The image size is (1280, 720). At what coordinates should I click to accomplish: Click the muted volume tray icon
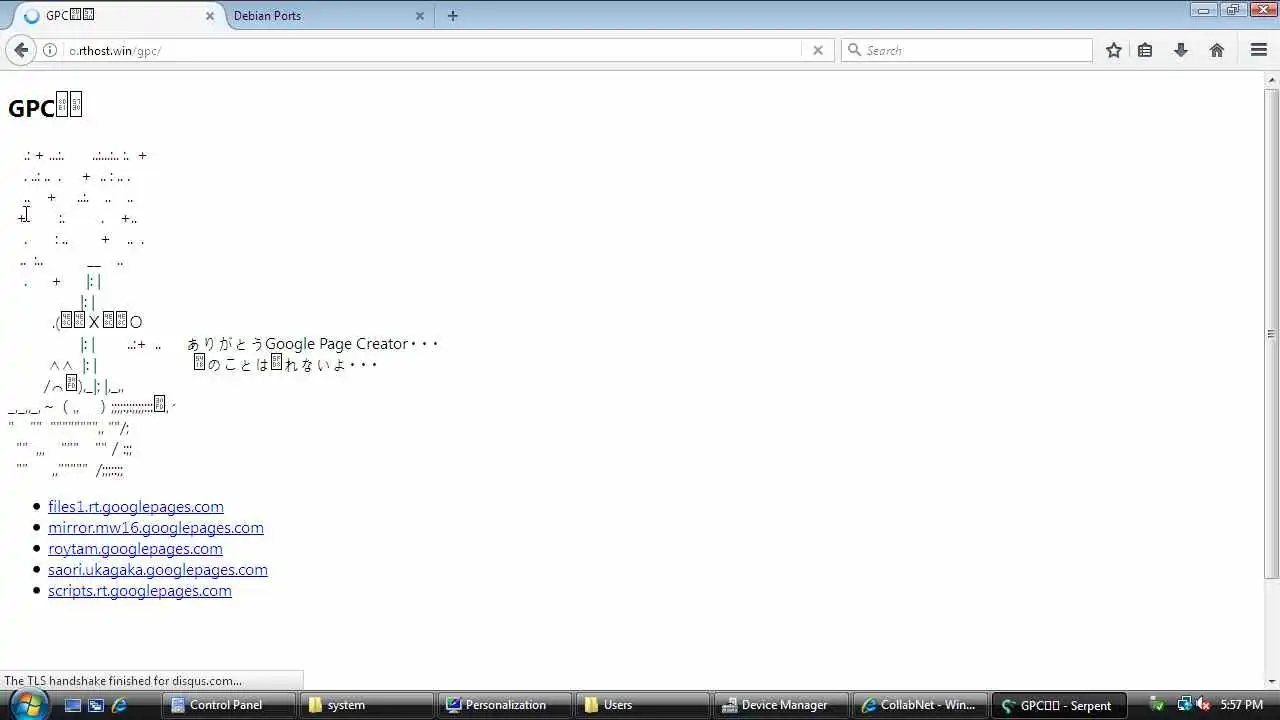(x=1203, y=705)
